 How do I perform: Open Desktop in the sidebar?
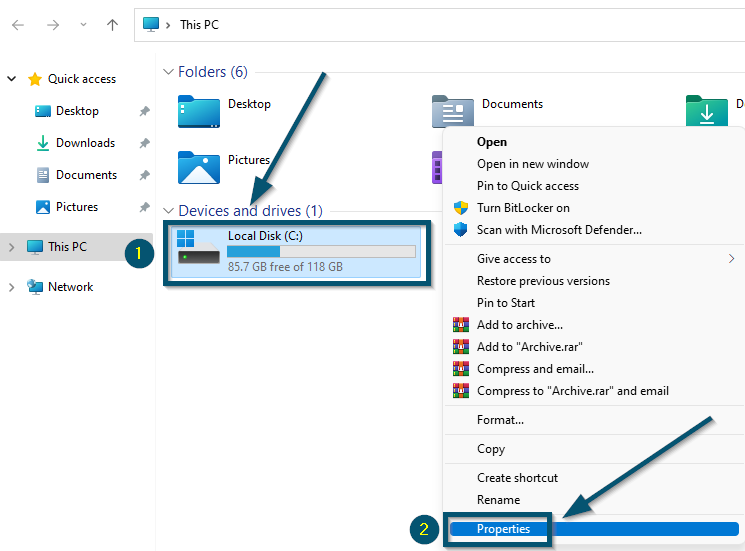point(77,111)
